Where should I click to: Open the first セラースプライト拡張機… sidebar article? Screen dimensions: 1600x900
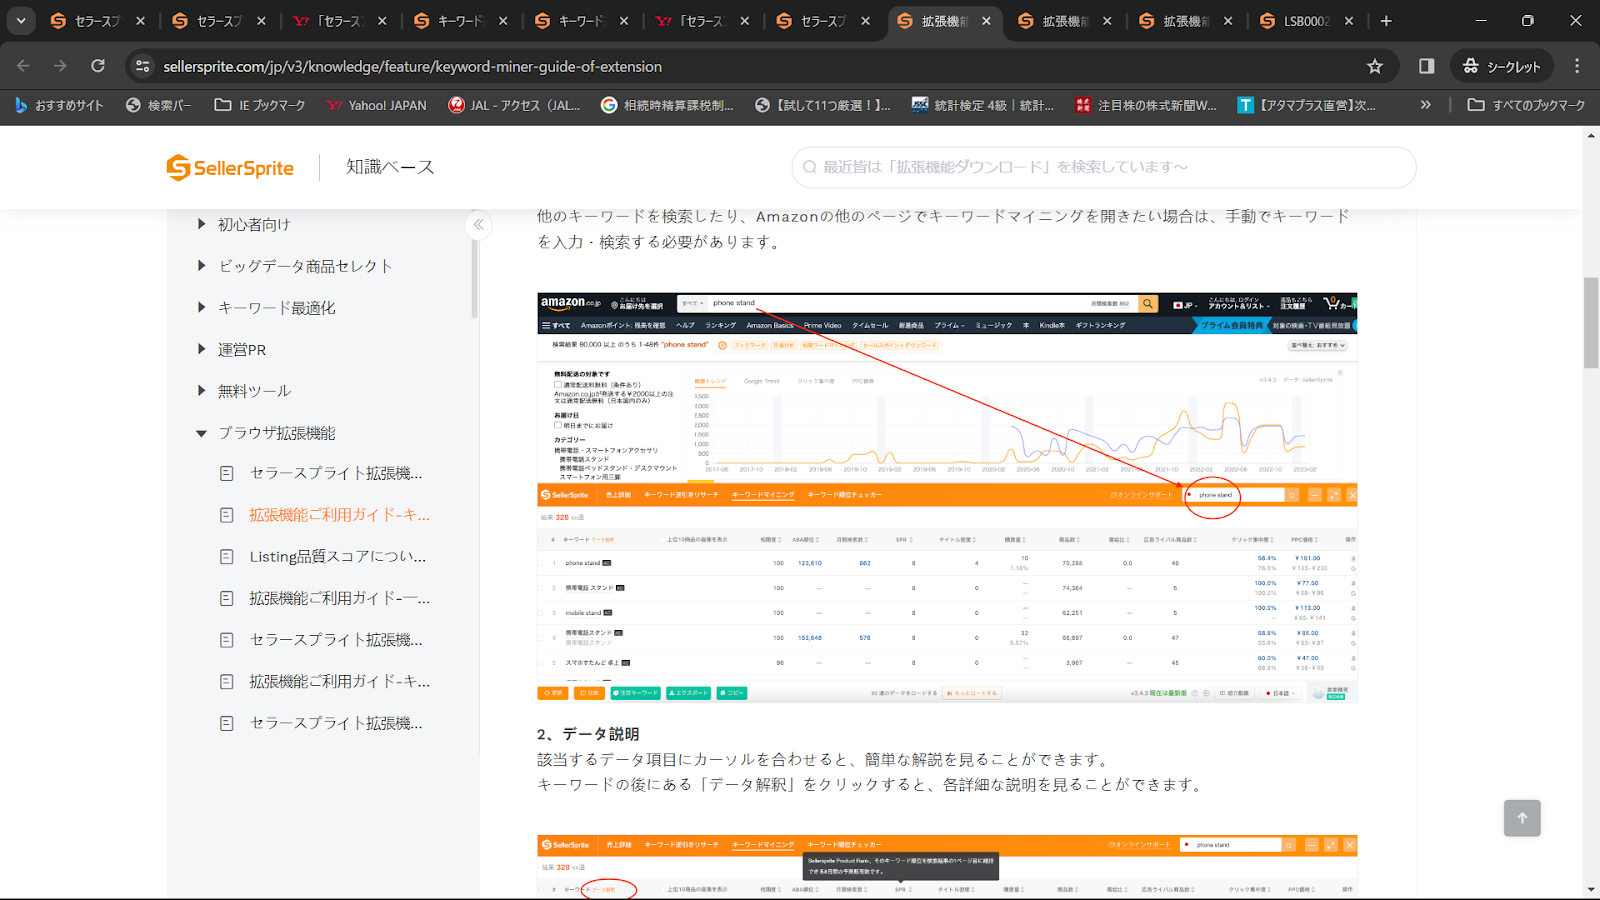pos(336,473)
